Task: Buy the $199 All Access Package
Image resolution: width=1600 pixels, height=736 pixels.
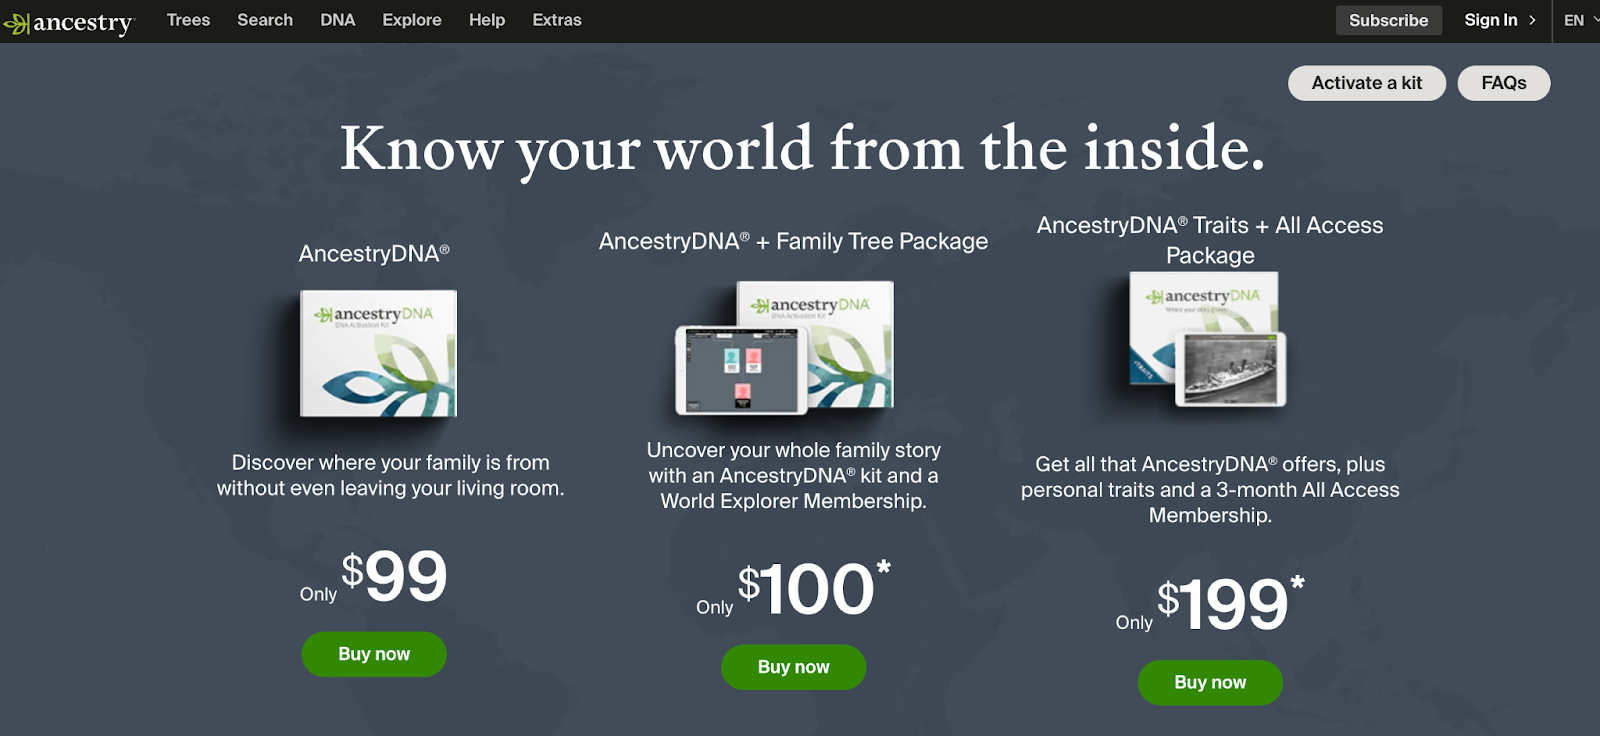Action: 1210,682
